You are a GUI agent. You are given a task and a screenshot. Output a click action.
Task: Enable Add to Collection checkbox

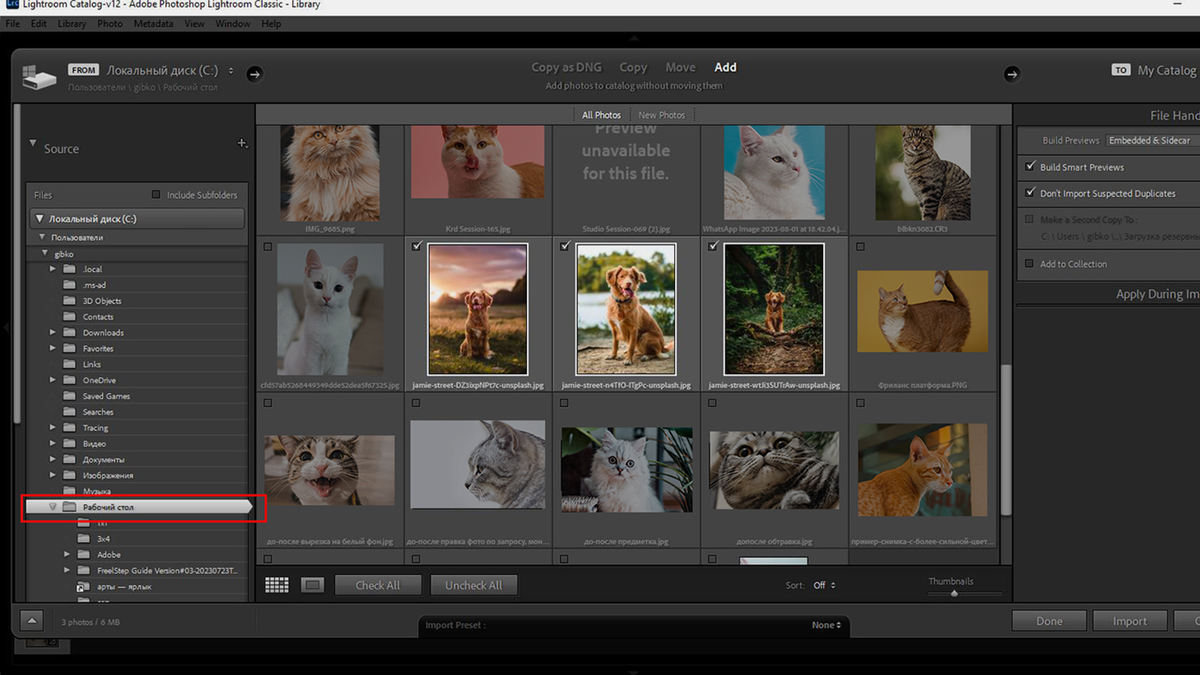click(x=1030, y=264)
